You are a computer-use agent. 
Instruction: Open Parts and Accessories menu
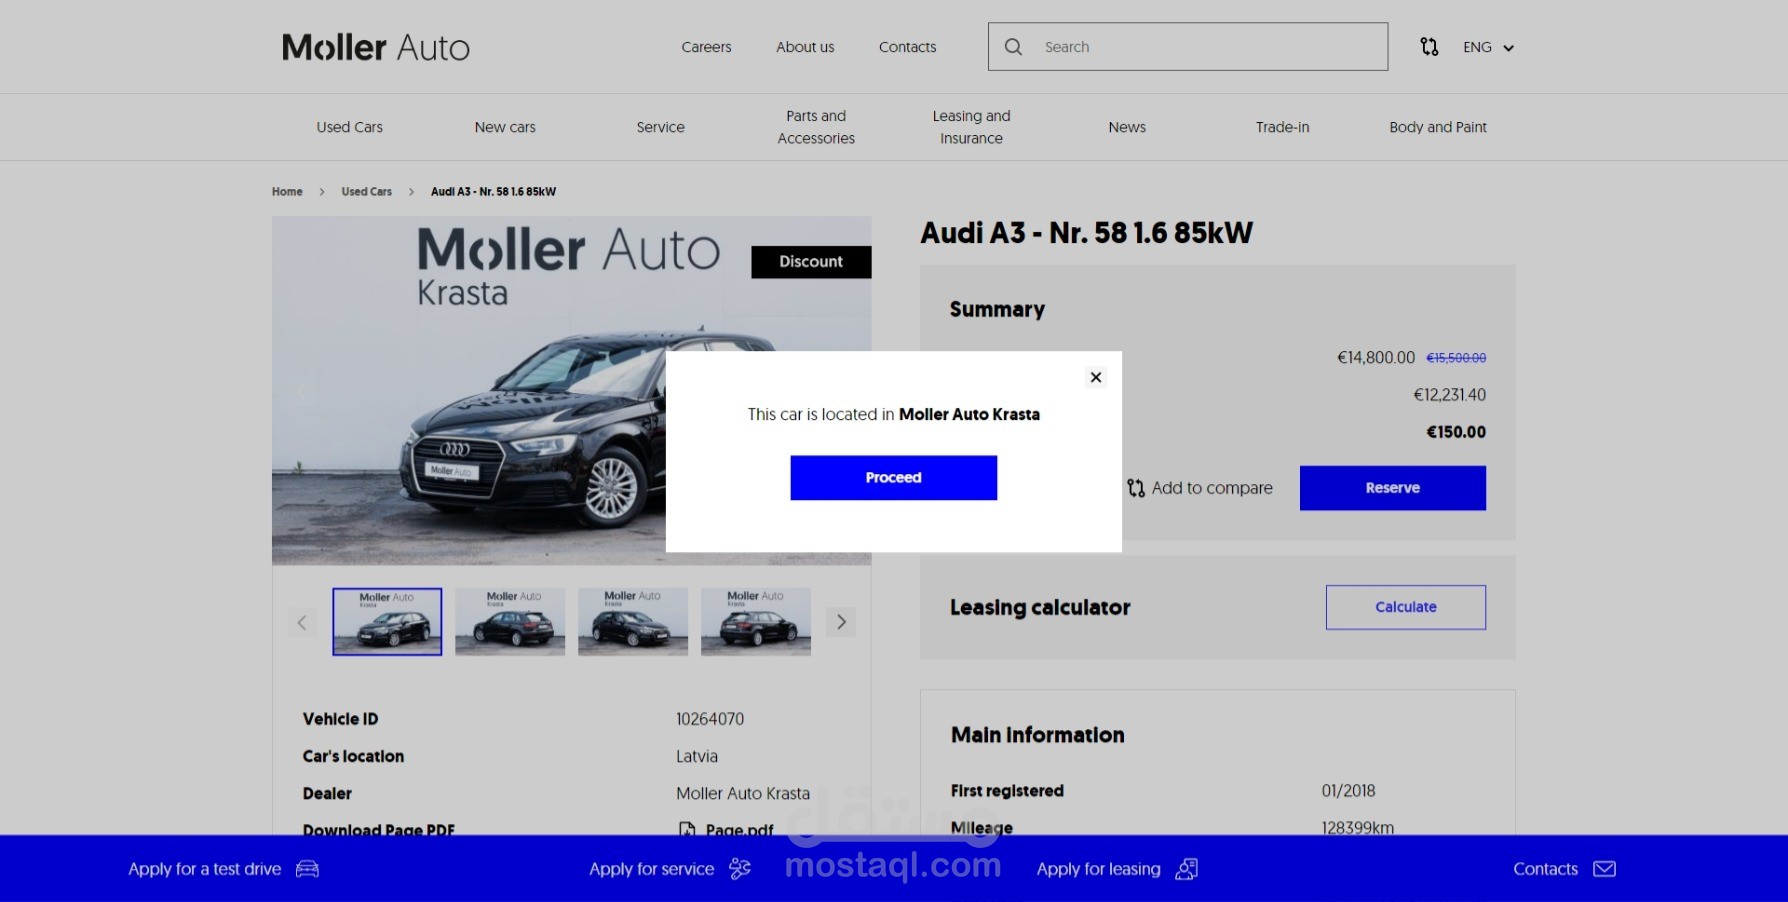816,127
